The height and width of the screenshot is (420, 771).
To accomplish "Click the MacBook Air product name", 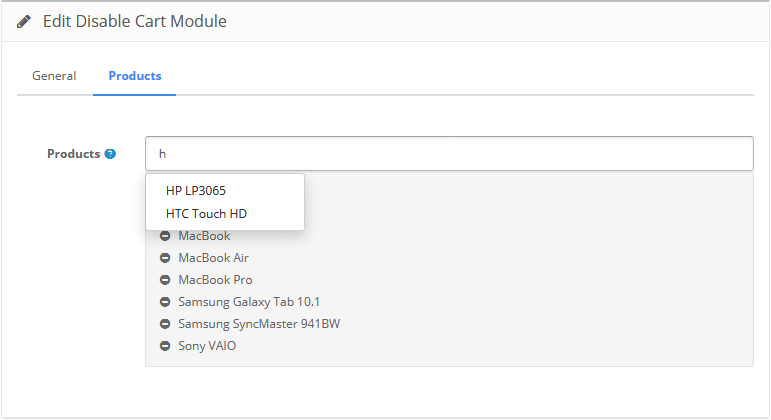I will coord(213,258).
